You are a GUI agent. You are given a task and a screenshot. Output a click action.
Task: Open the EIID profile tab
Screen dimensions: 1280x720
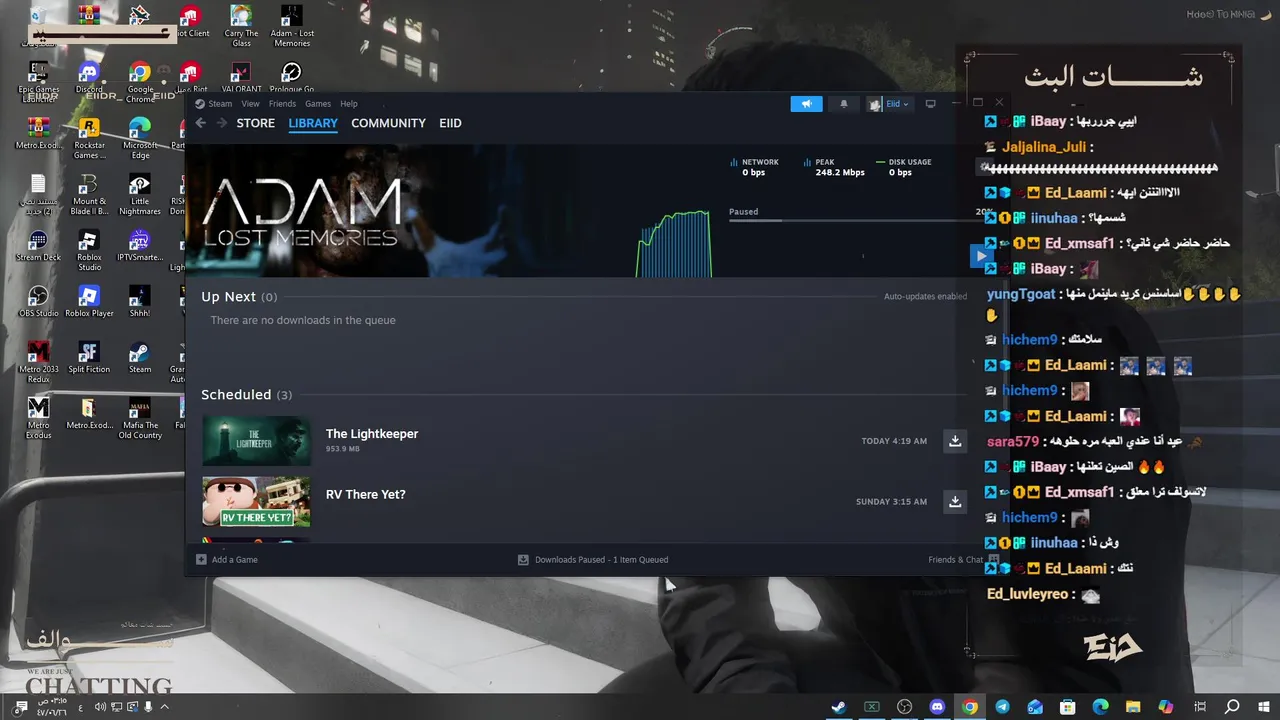click(450, 123)
